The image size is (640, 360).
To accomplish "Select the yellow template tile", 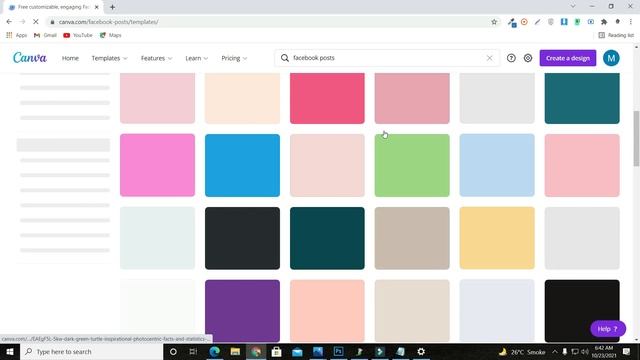I will [x=497, y=238].
